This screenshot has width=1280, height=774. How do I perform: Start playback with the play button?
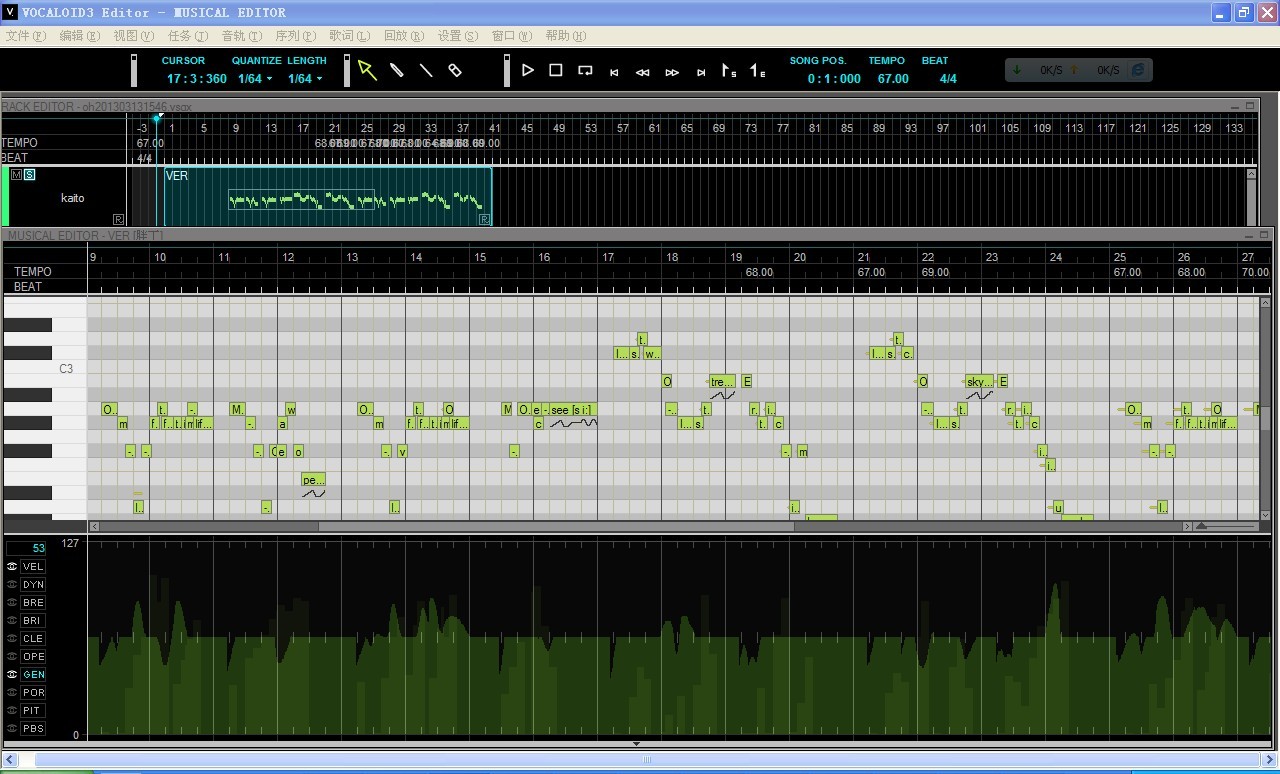pyautogui.click(x=527, y=70)
